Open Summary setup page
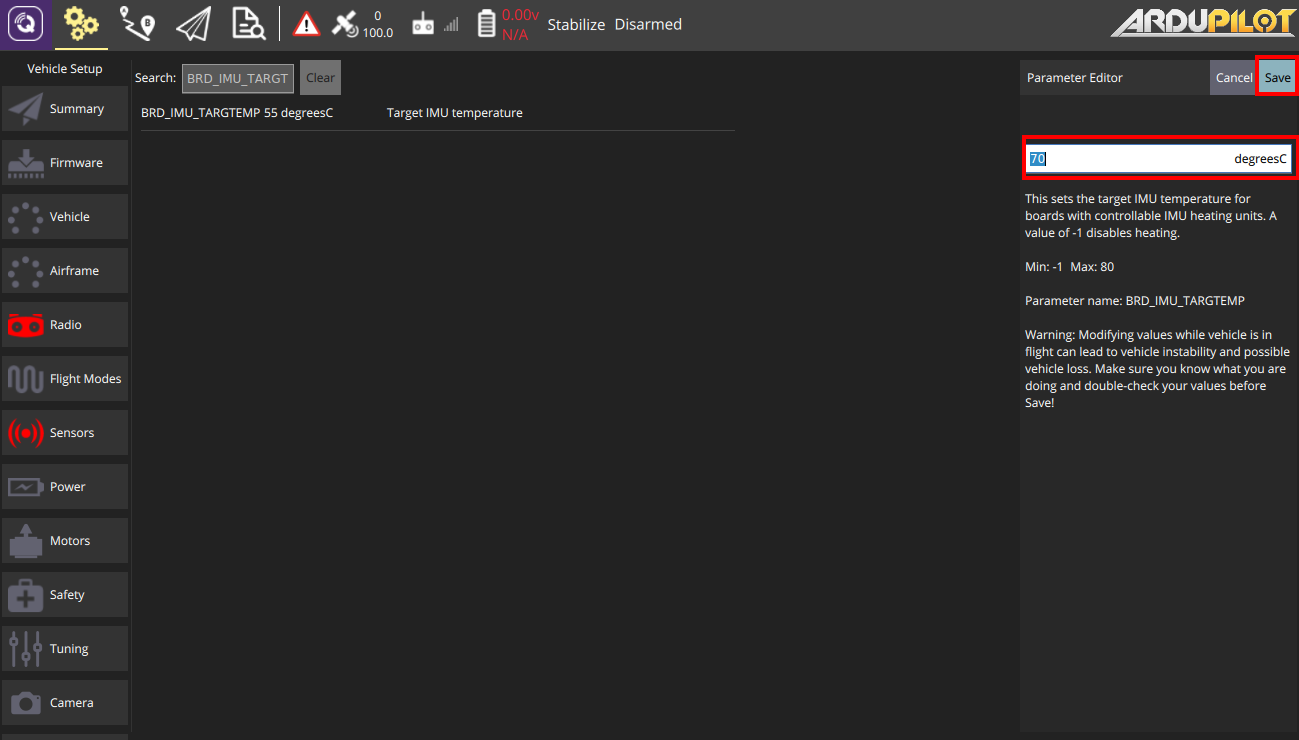This screenshot has height=740, width=1299. click(65, 108)
